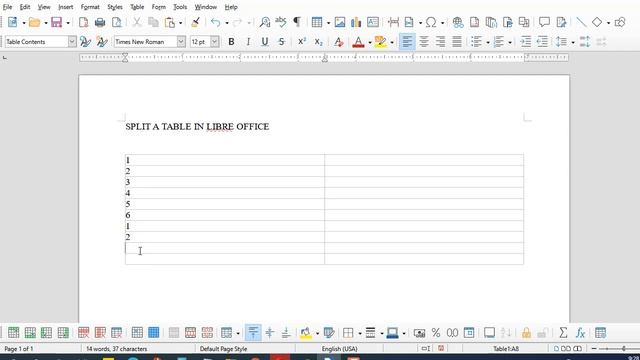Screen dimensions: 640x360
Task: Open the Paragraph Style dropdown
Action: [72, 42]
